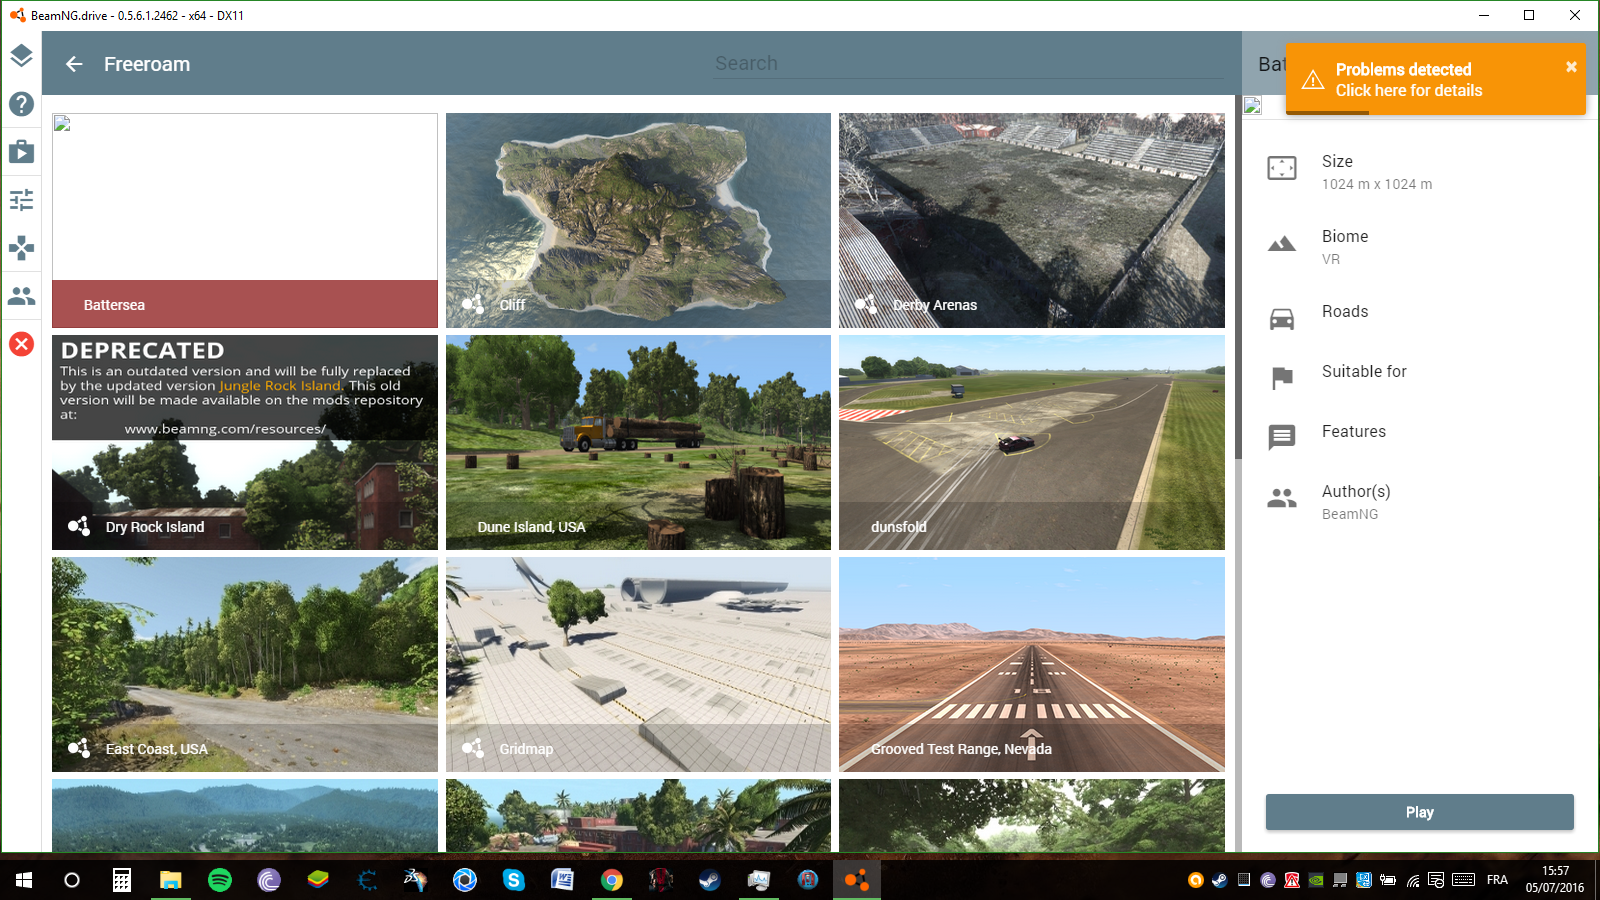
Task: Open Spotify from the taskbar
Action: pyautogui.click(x=220, y=880)
